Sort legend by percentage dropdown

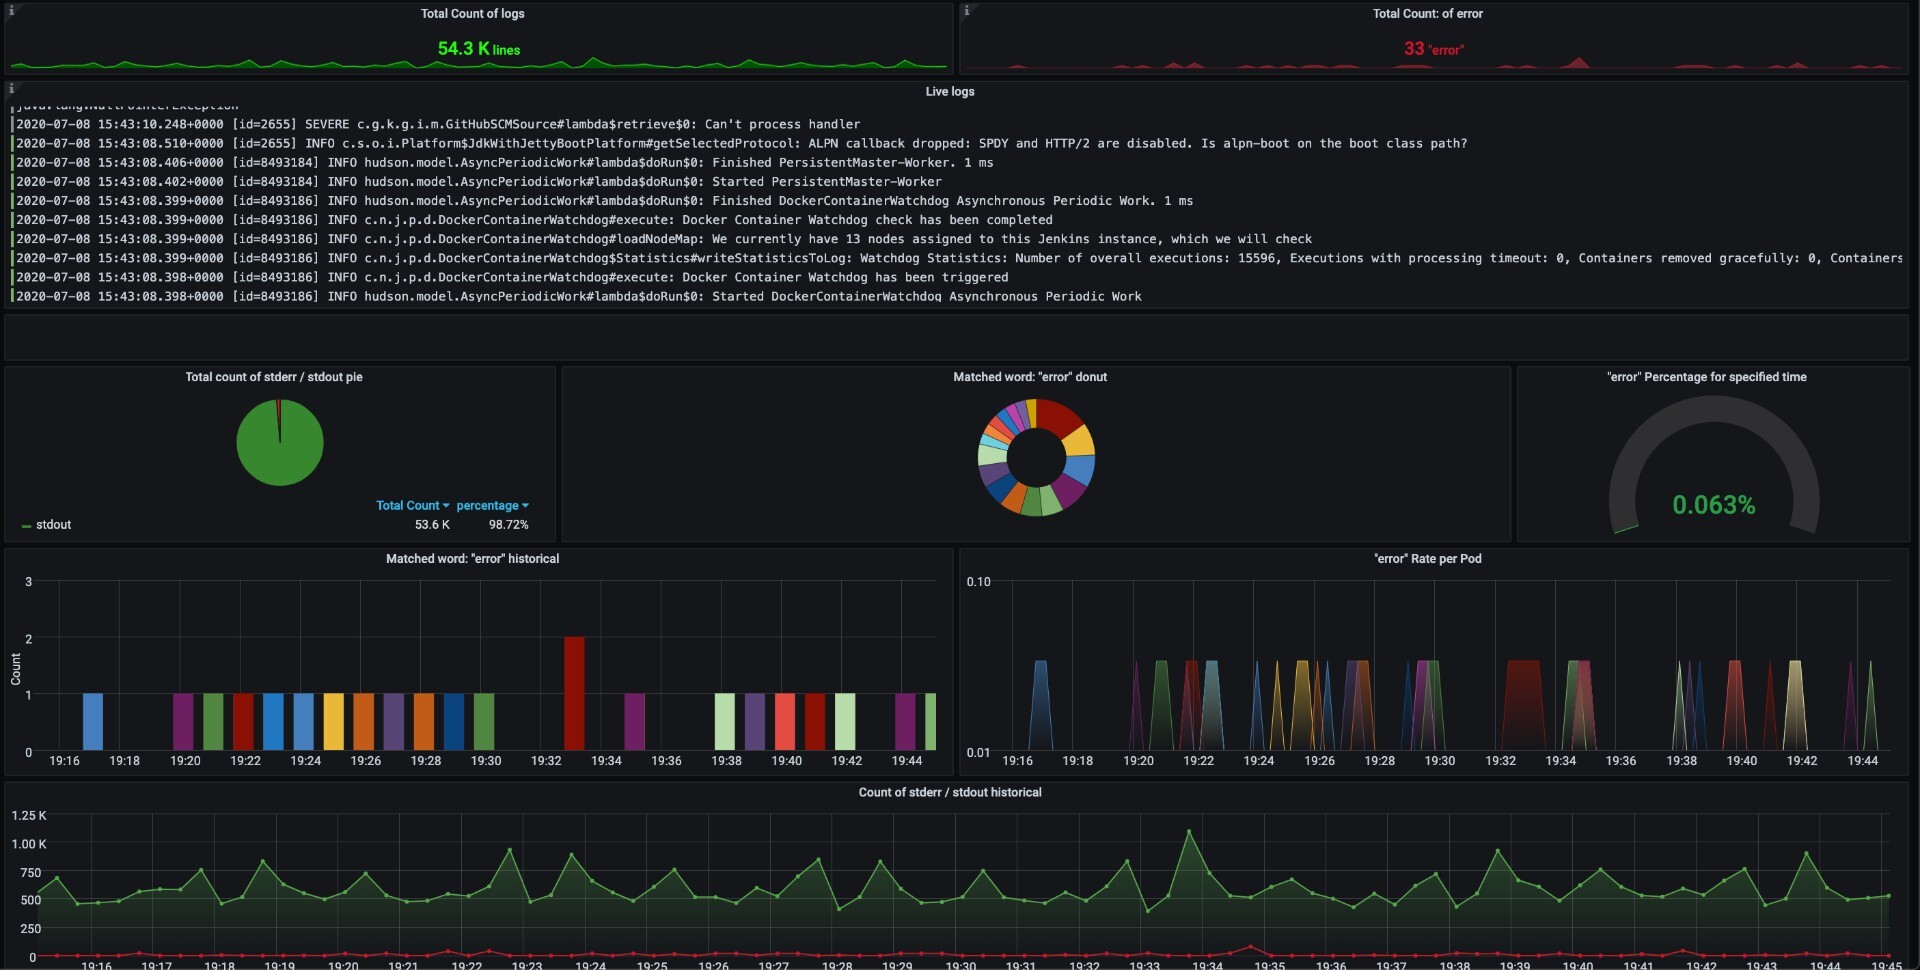click(492, 505)
